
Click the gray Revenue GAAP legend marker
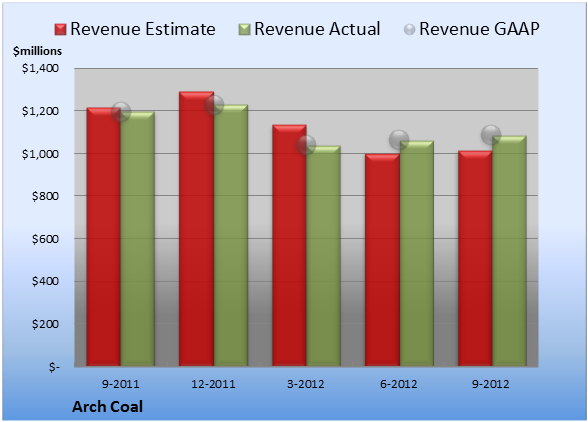click(x=410, y=29)
